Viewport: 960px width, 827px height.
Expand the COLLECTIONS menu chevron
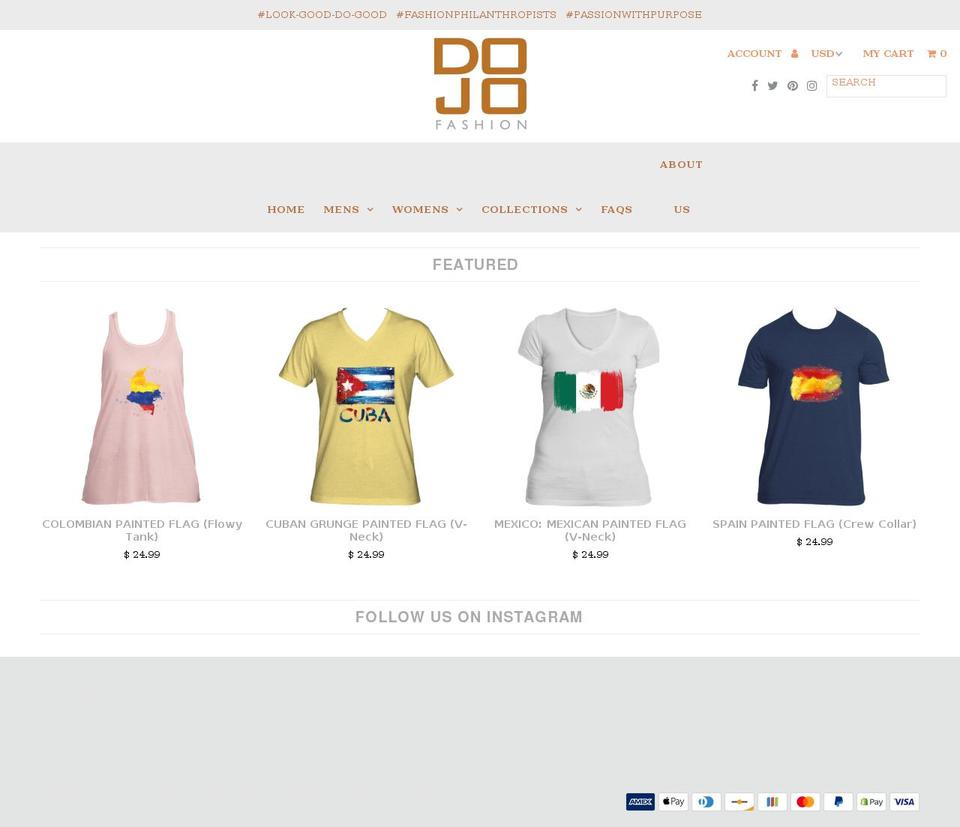pos(579,210)
